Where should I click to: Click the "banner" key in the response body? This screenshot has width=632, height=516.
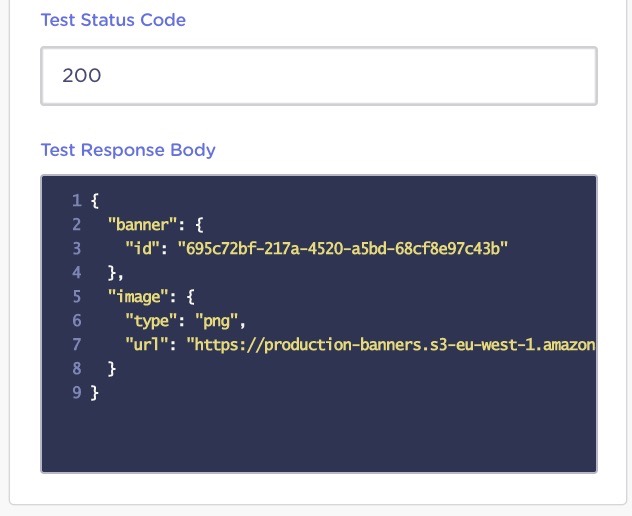click(x=142, y=225)
